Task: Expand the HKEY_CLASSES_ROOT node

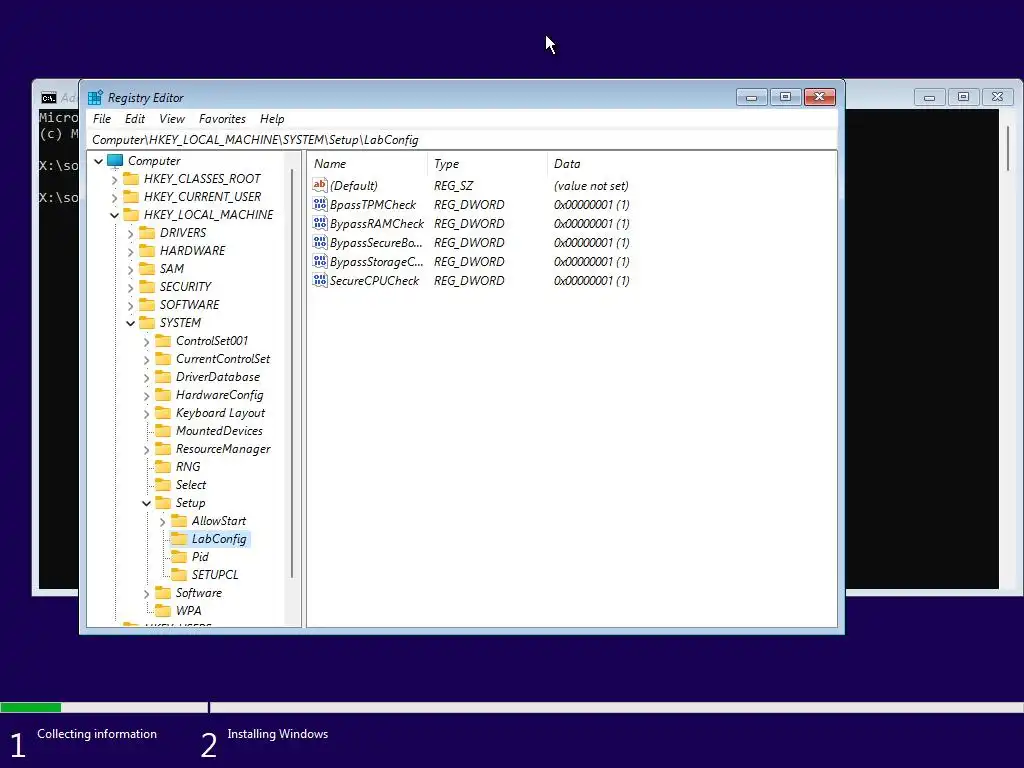Action: 114,179
